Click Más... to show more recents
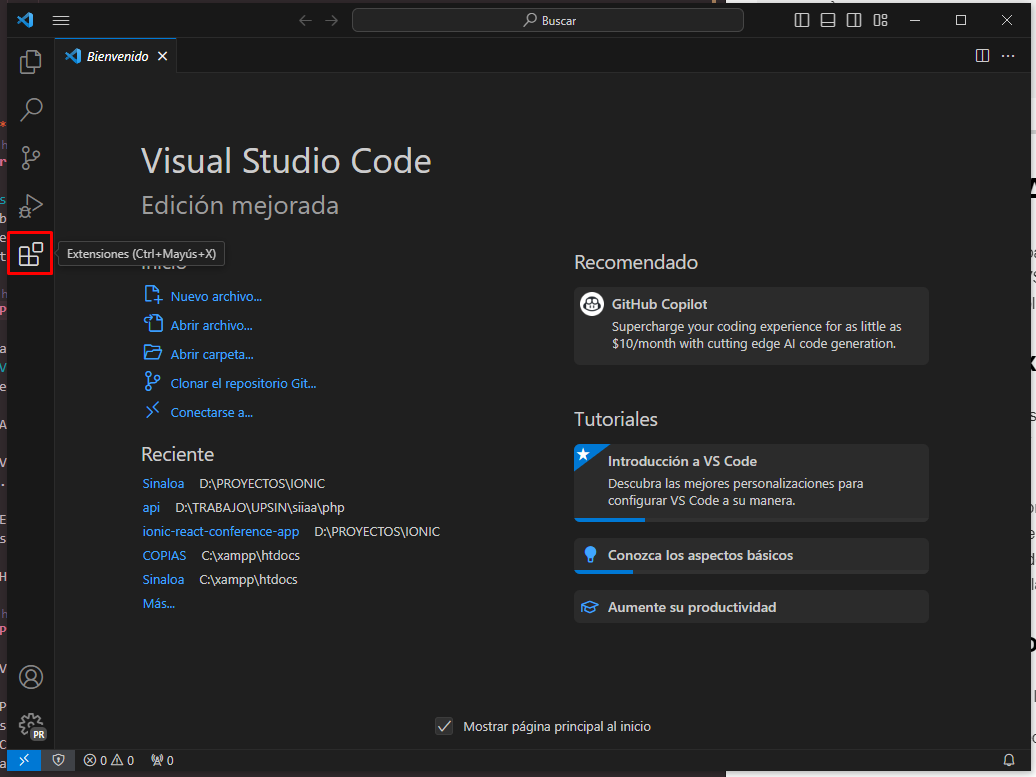 (x=159, y=603)
